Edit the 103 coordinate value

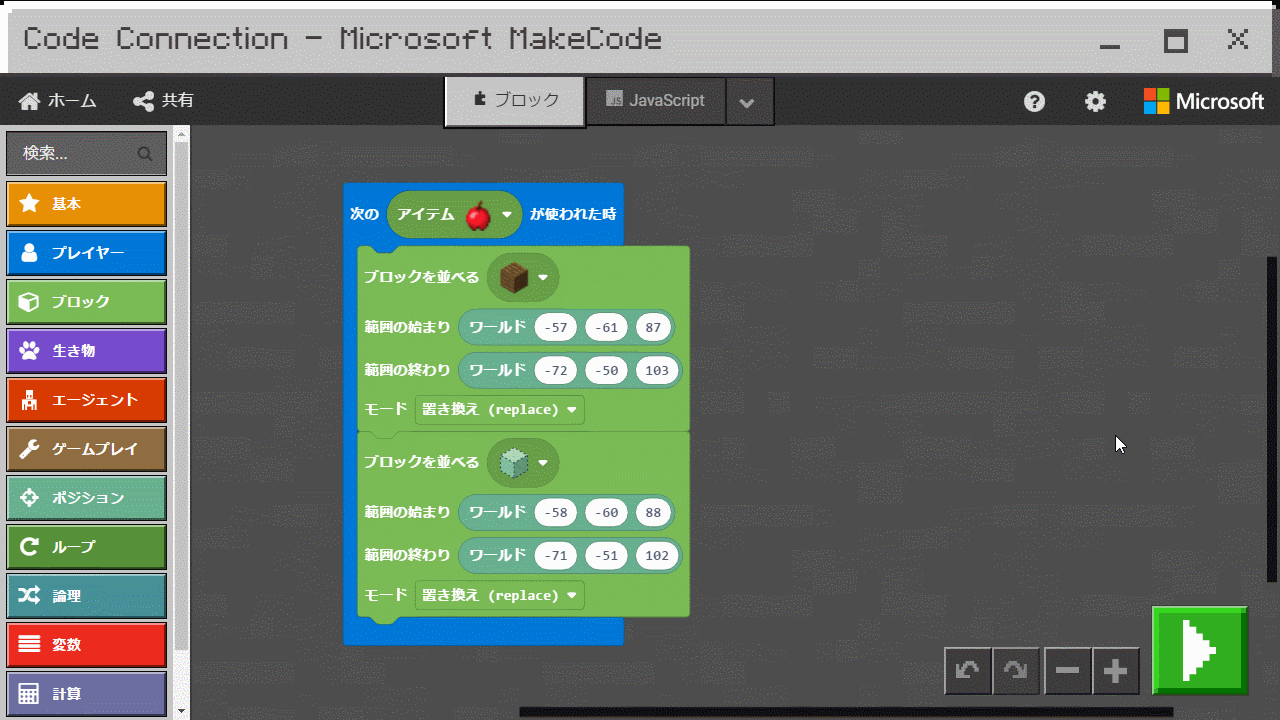point(657,371)
